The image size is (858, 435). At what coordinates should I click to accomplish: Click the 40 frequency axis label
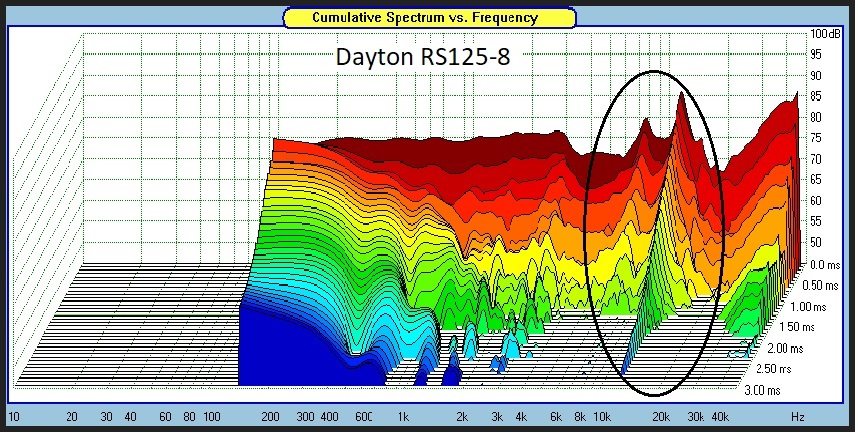point(131,417)
